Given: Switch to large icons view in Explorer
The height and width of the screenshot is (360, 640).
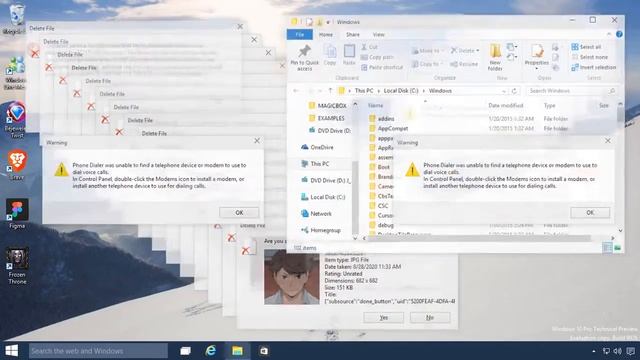Looking at the screenshot, I should point(617,248).
